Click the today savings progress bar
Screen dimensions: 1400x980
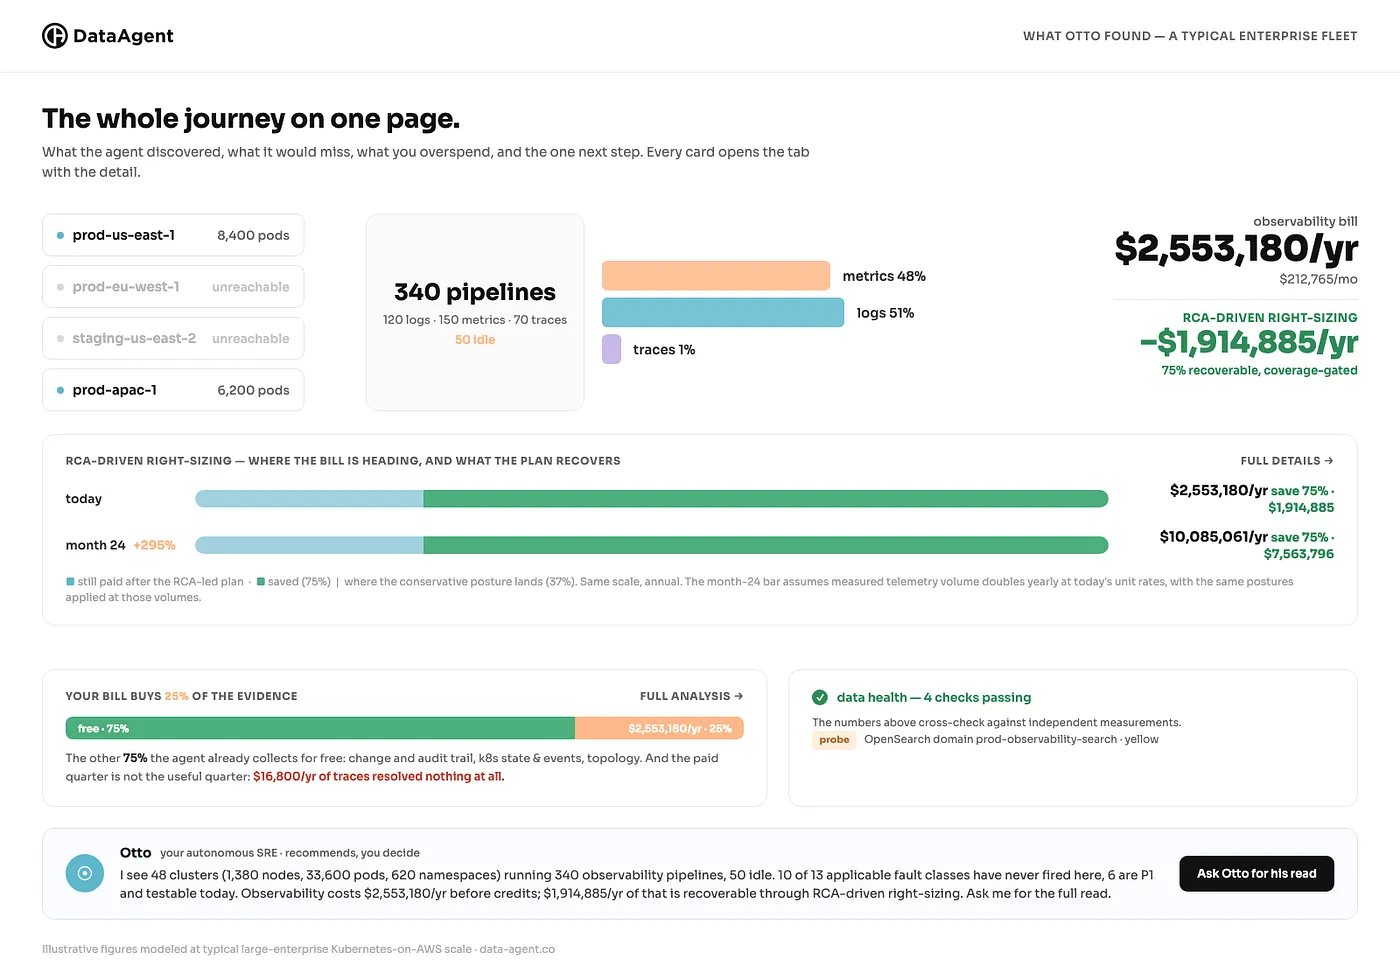[652, 499]
